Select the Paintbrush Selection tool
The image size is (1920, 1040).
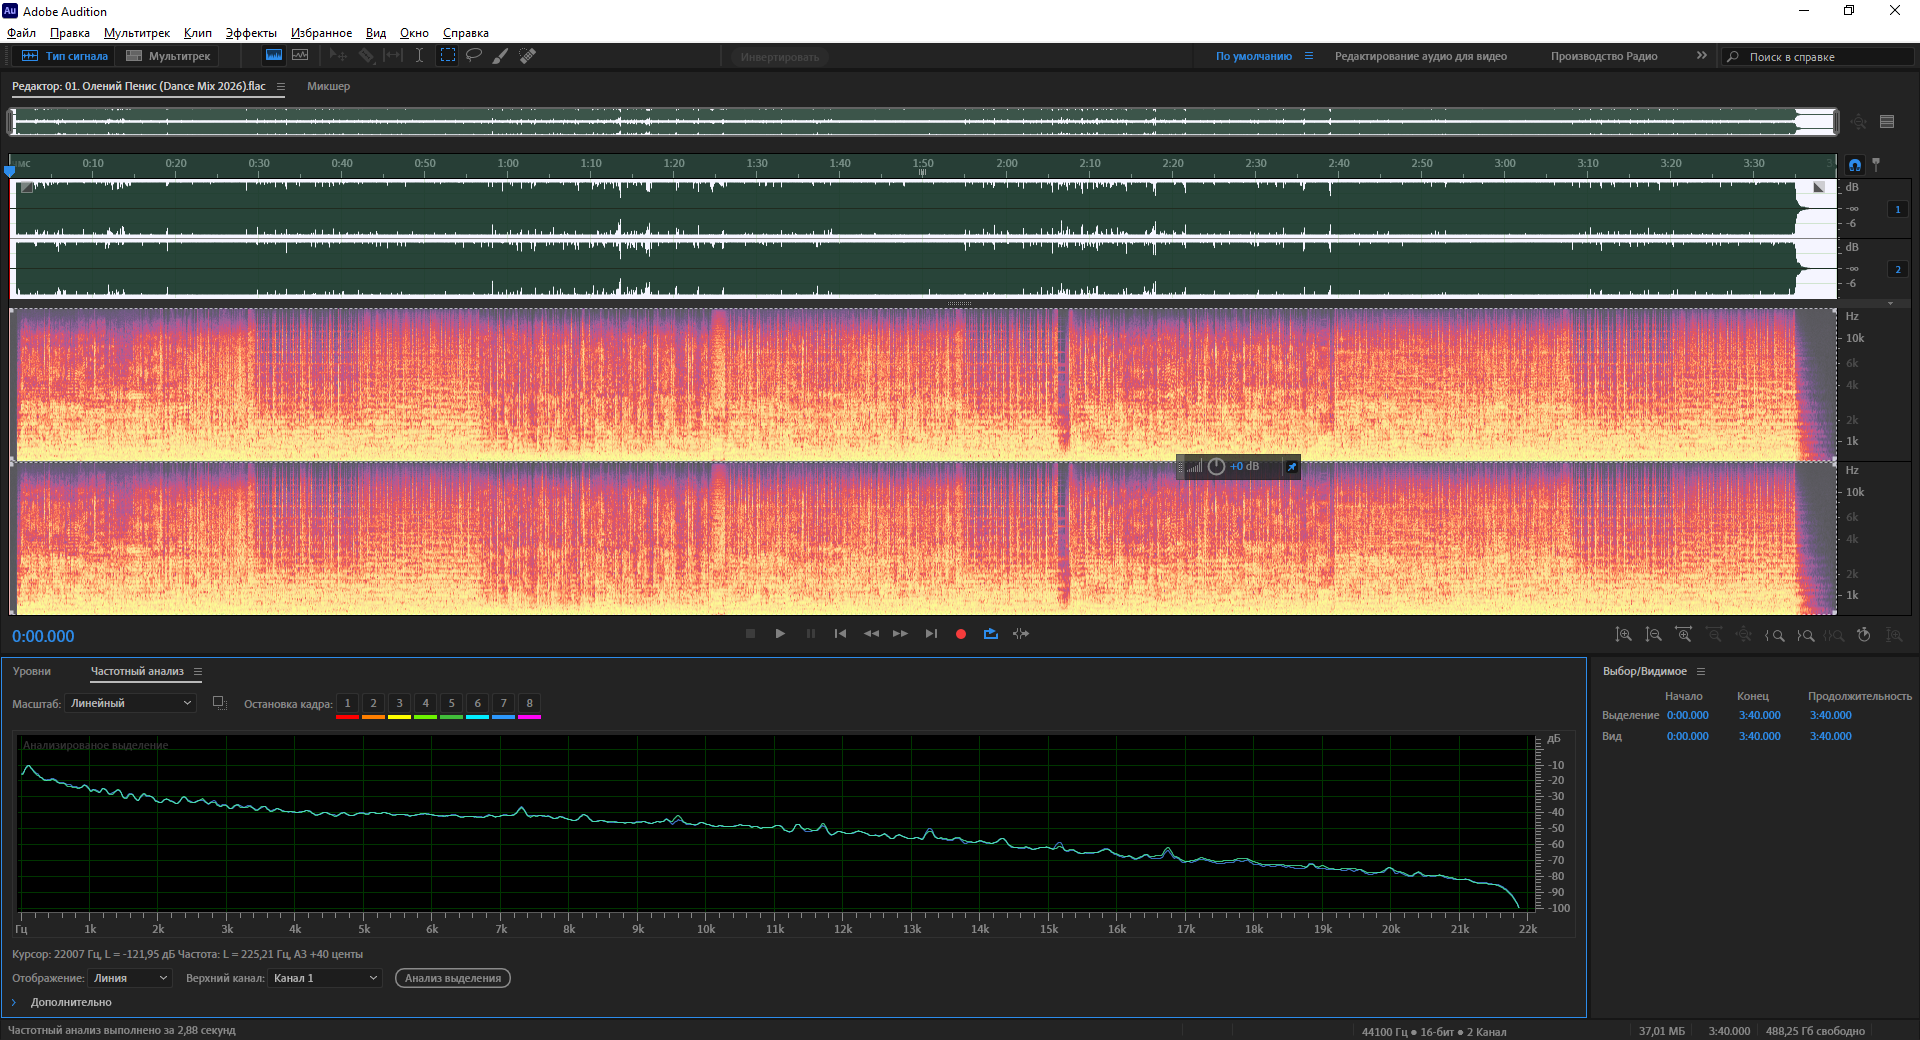(500, 56)
